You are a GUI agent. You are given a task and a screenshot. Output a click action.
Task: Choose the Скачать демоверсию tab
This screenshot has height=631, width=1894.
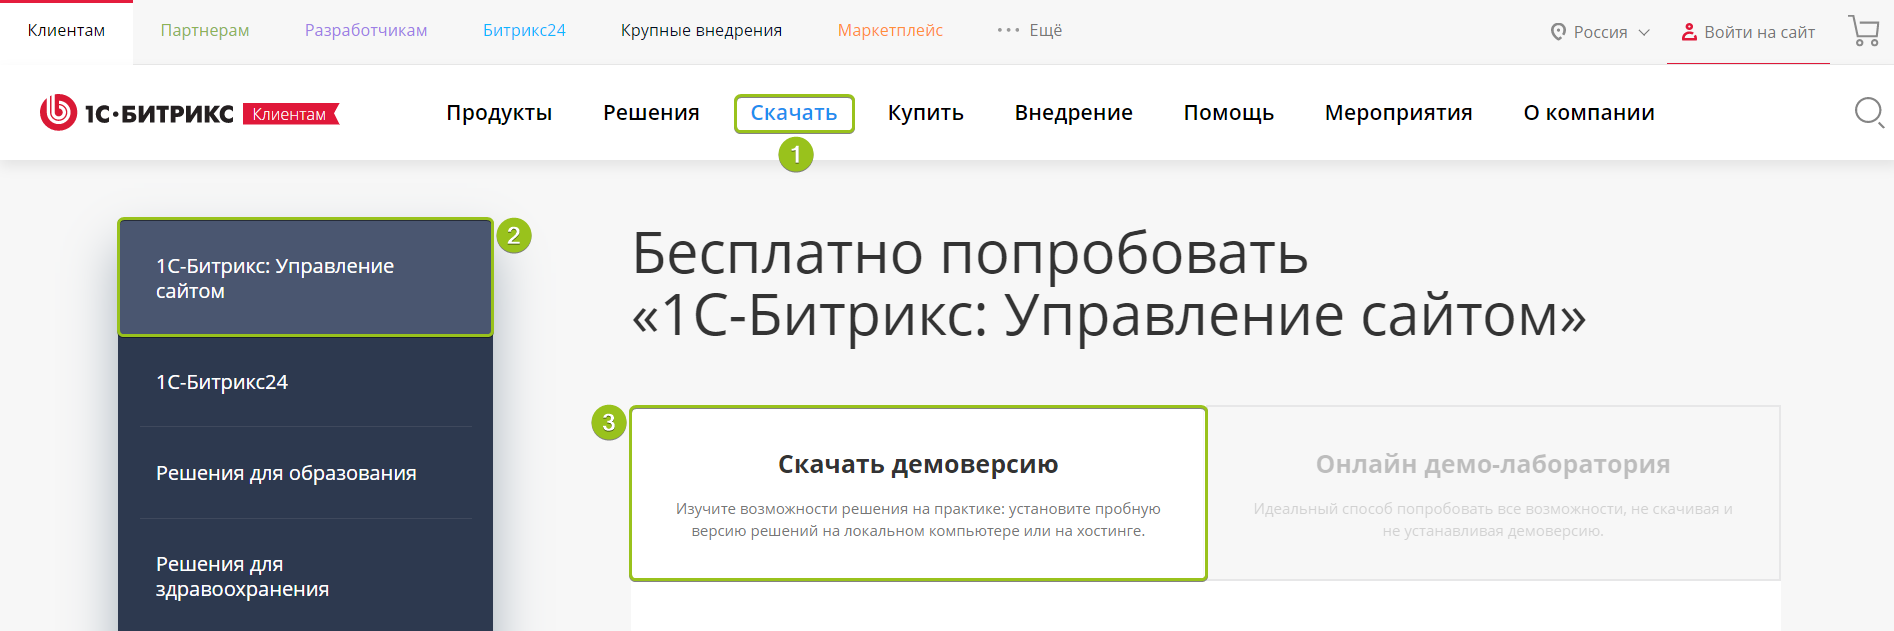pyautogui.click(x=918, y=493)
